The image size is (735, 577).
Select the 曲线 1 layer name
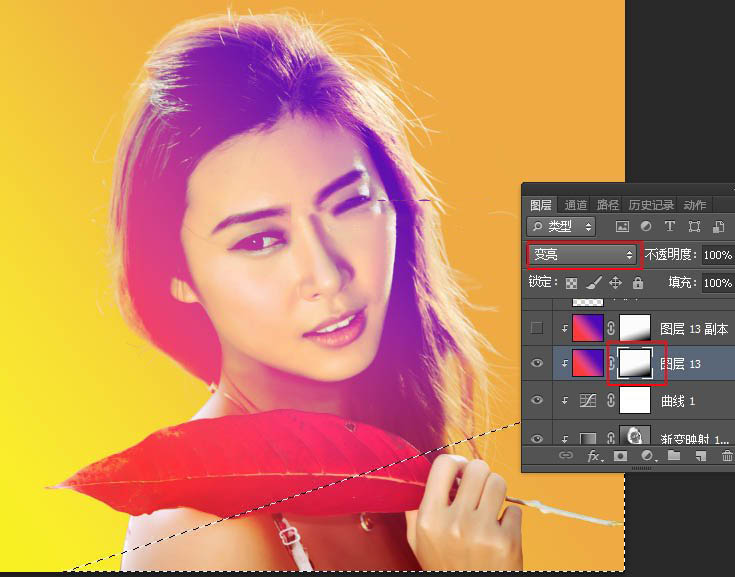click(678, 401)
